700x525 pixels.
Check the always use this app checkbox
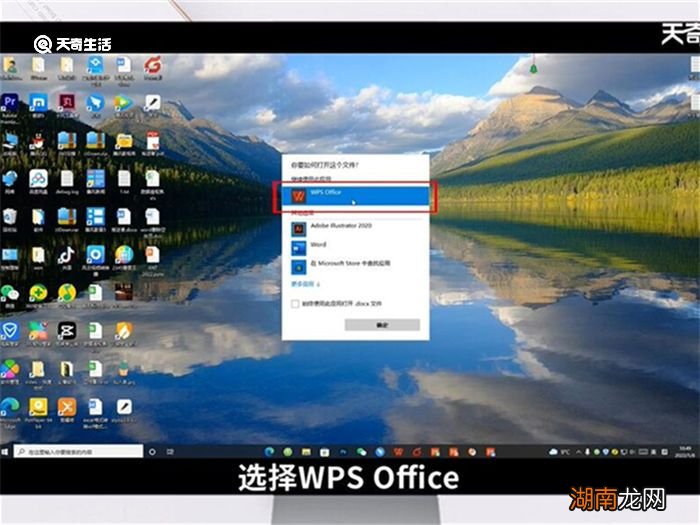pos(295,303)
